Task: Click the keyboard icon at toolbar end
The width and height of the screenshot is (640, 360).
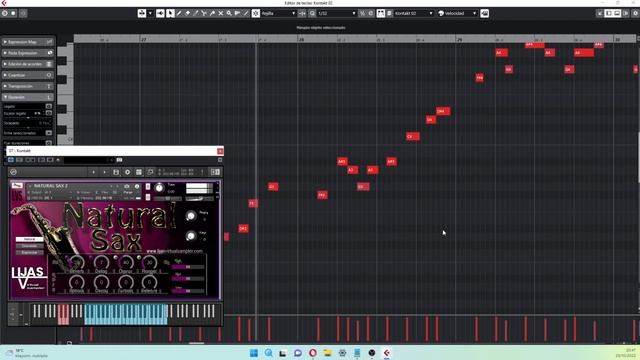Action: pos(484,13)
